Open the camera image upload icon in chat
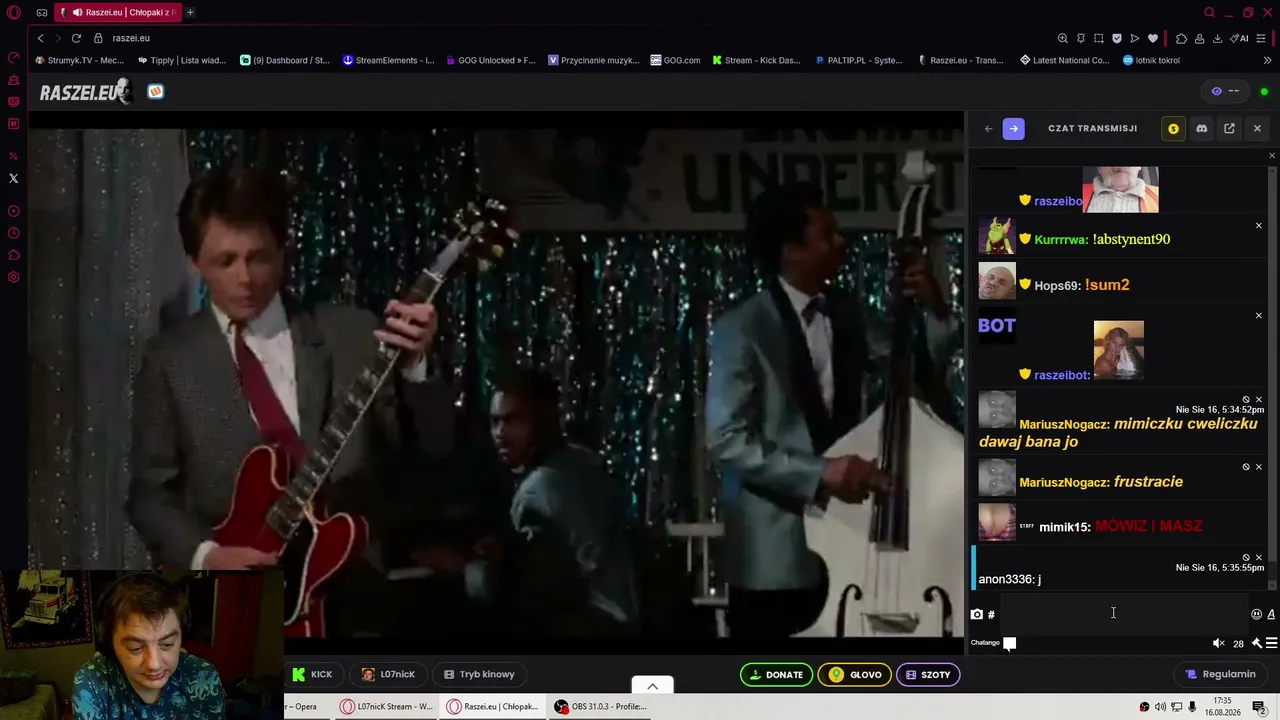 point(977,614)
